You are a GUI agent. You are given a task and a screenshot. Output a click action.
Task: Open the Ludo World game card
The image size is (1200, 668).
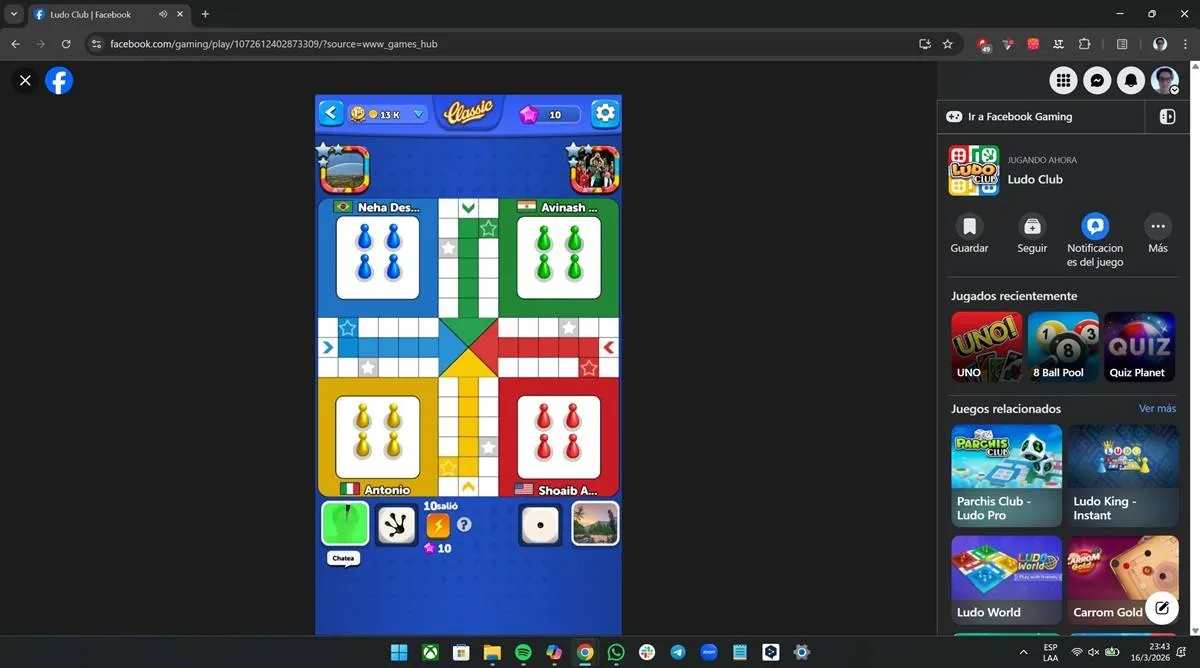coord(1006,581)
